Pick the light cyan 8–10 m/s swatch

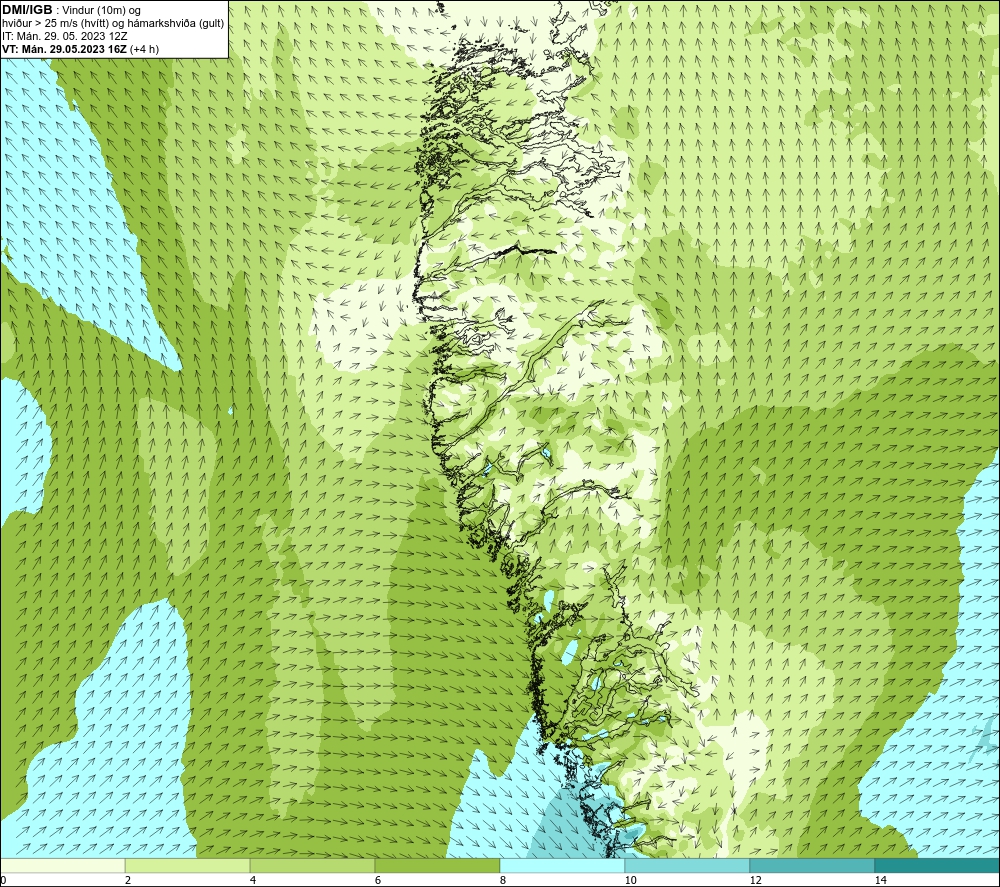[x=562, y=865]
